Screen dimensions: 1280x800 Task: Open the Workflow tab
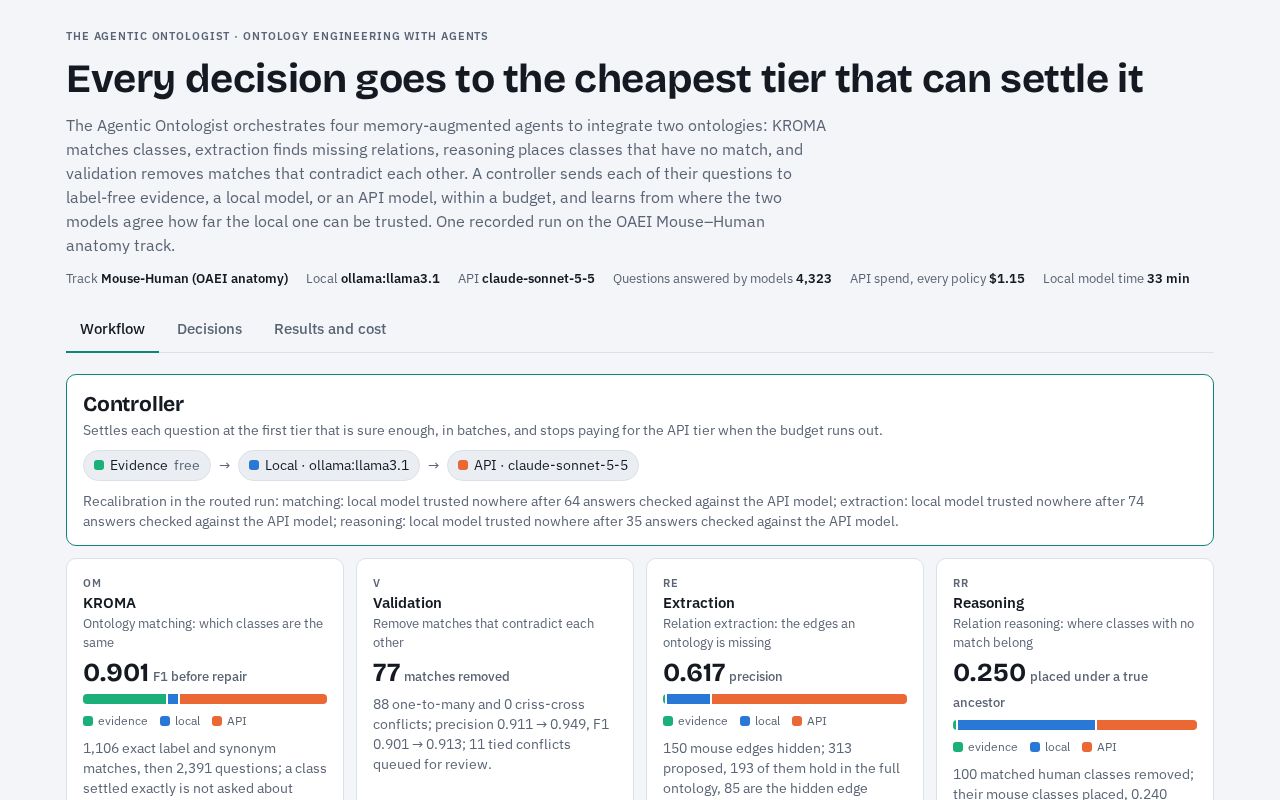pos(112,329)
